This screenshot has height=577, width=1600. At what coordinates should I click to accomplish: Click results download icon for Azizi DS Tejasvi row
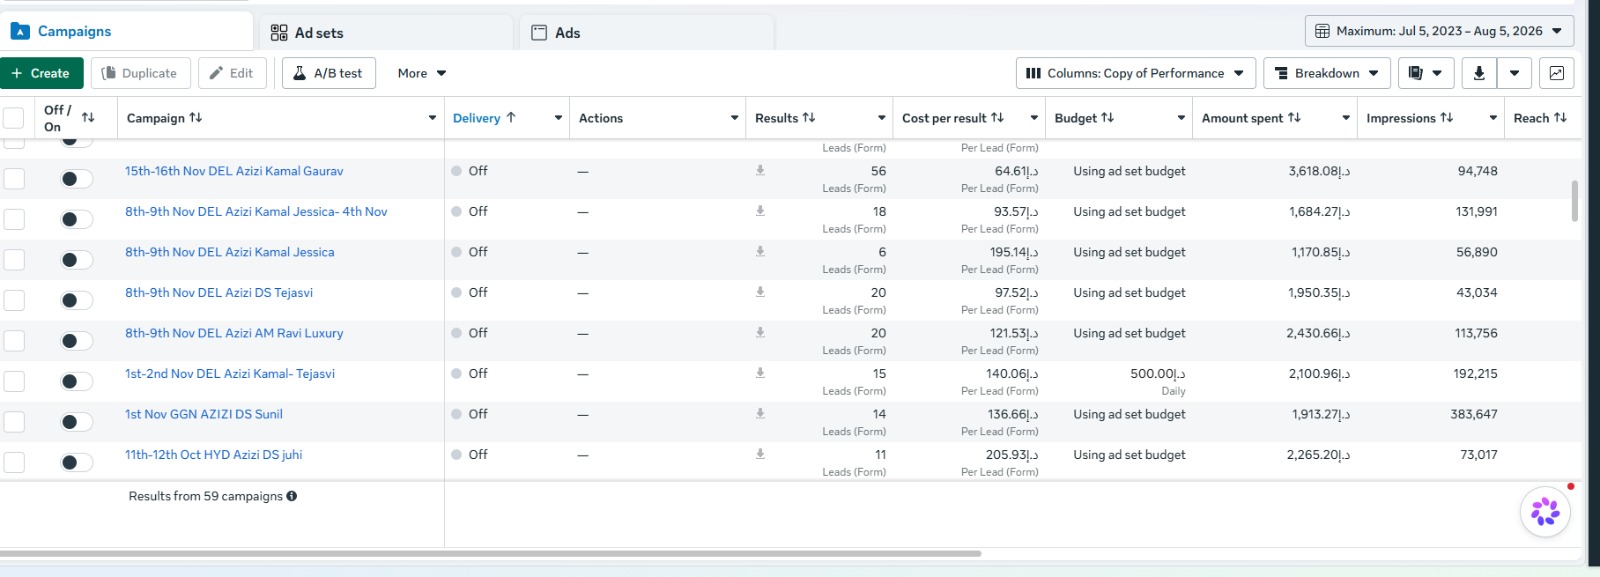click(760, 292)
